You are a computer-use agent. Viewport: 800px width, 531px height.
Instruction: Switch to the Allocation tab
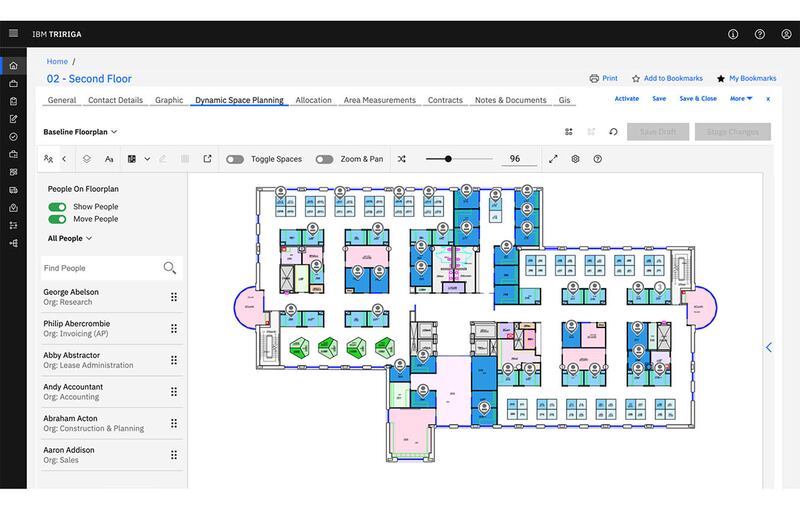[313, 100]
